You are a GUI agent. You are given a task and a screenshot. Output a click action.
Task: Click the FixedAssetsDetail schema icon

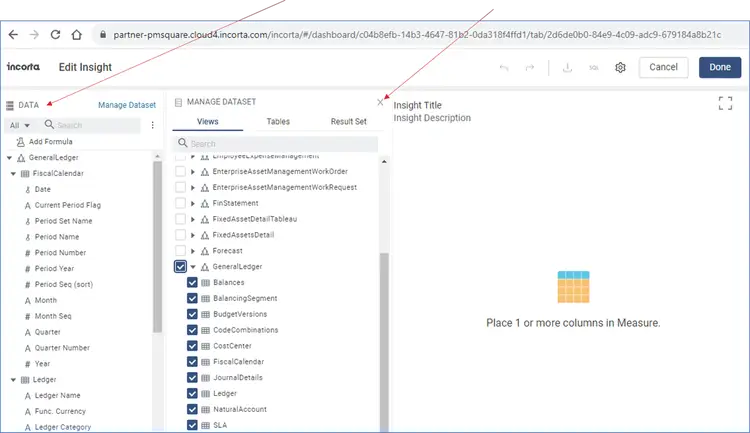click(x=205, y=235)
